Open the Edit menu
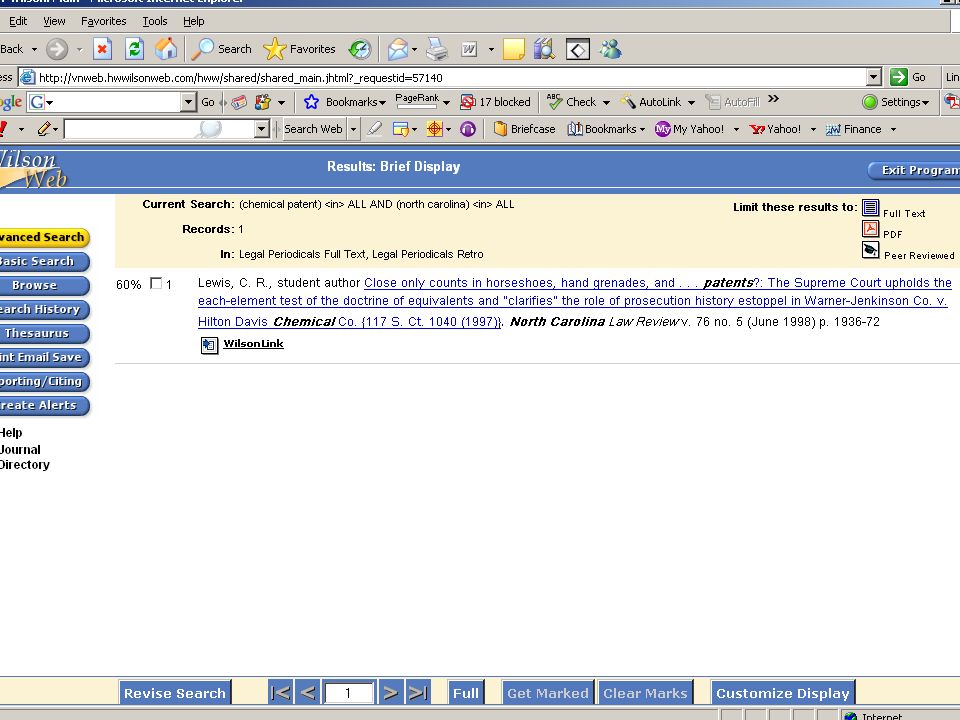This screenshot has width=960, height=720. (18, 21)
